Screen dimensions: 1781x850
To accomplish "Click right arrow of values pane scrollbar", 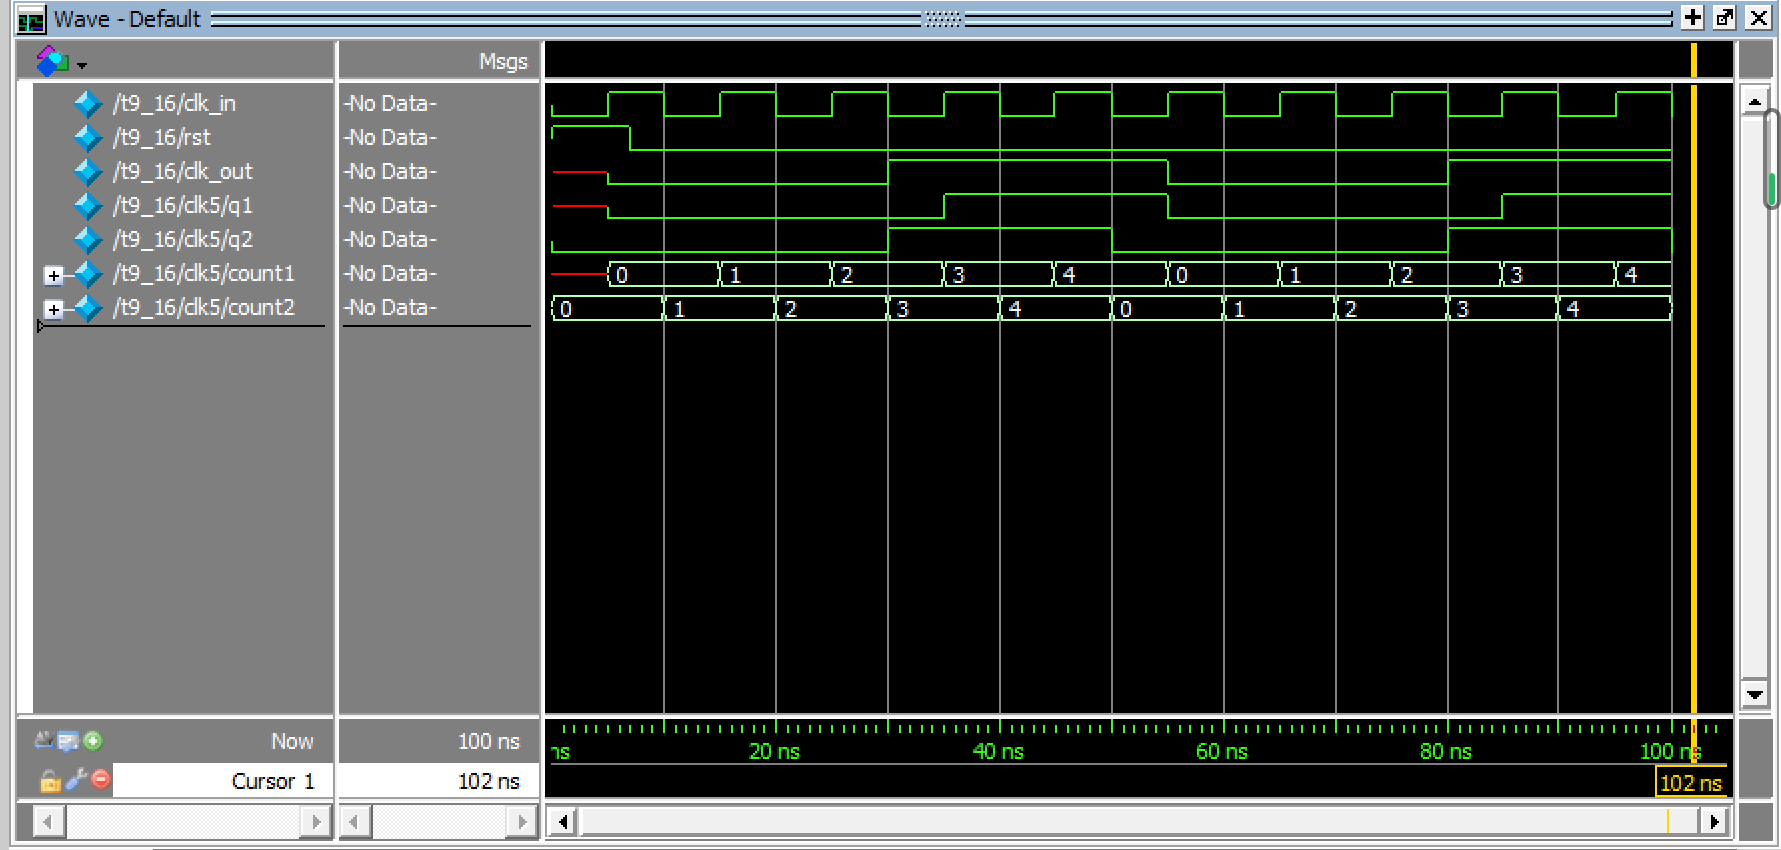I will coord(522,822).
